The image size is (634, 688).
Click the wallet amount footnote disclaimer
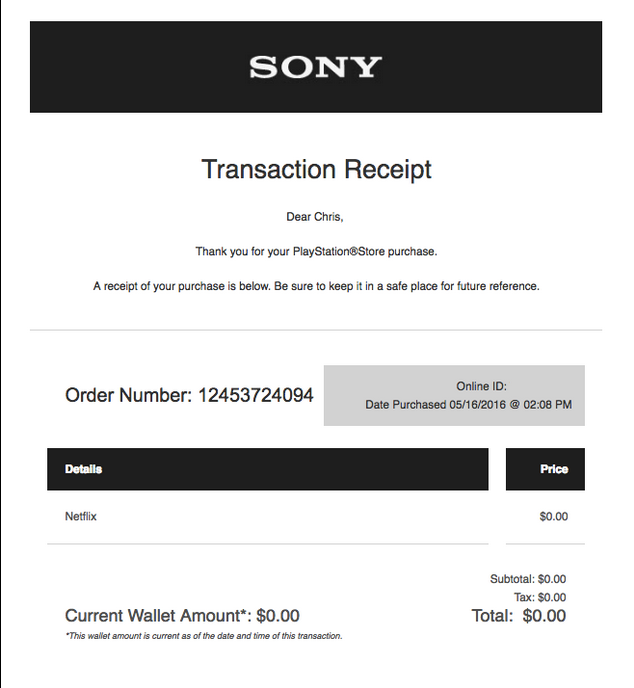203,636
